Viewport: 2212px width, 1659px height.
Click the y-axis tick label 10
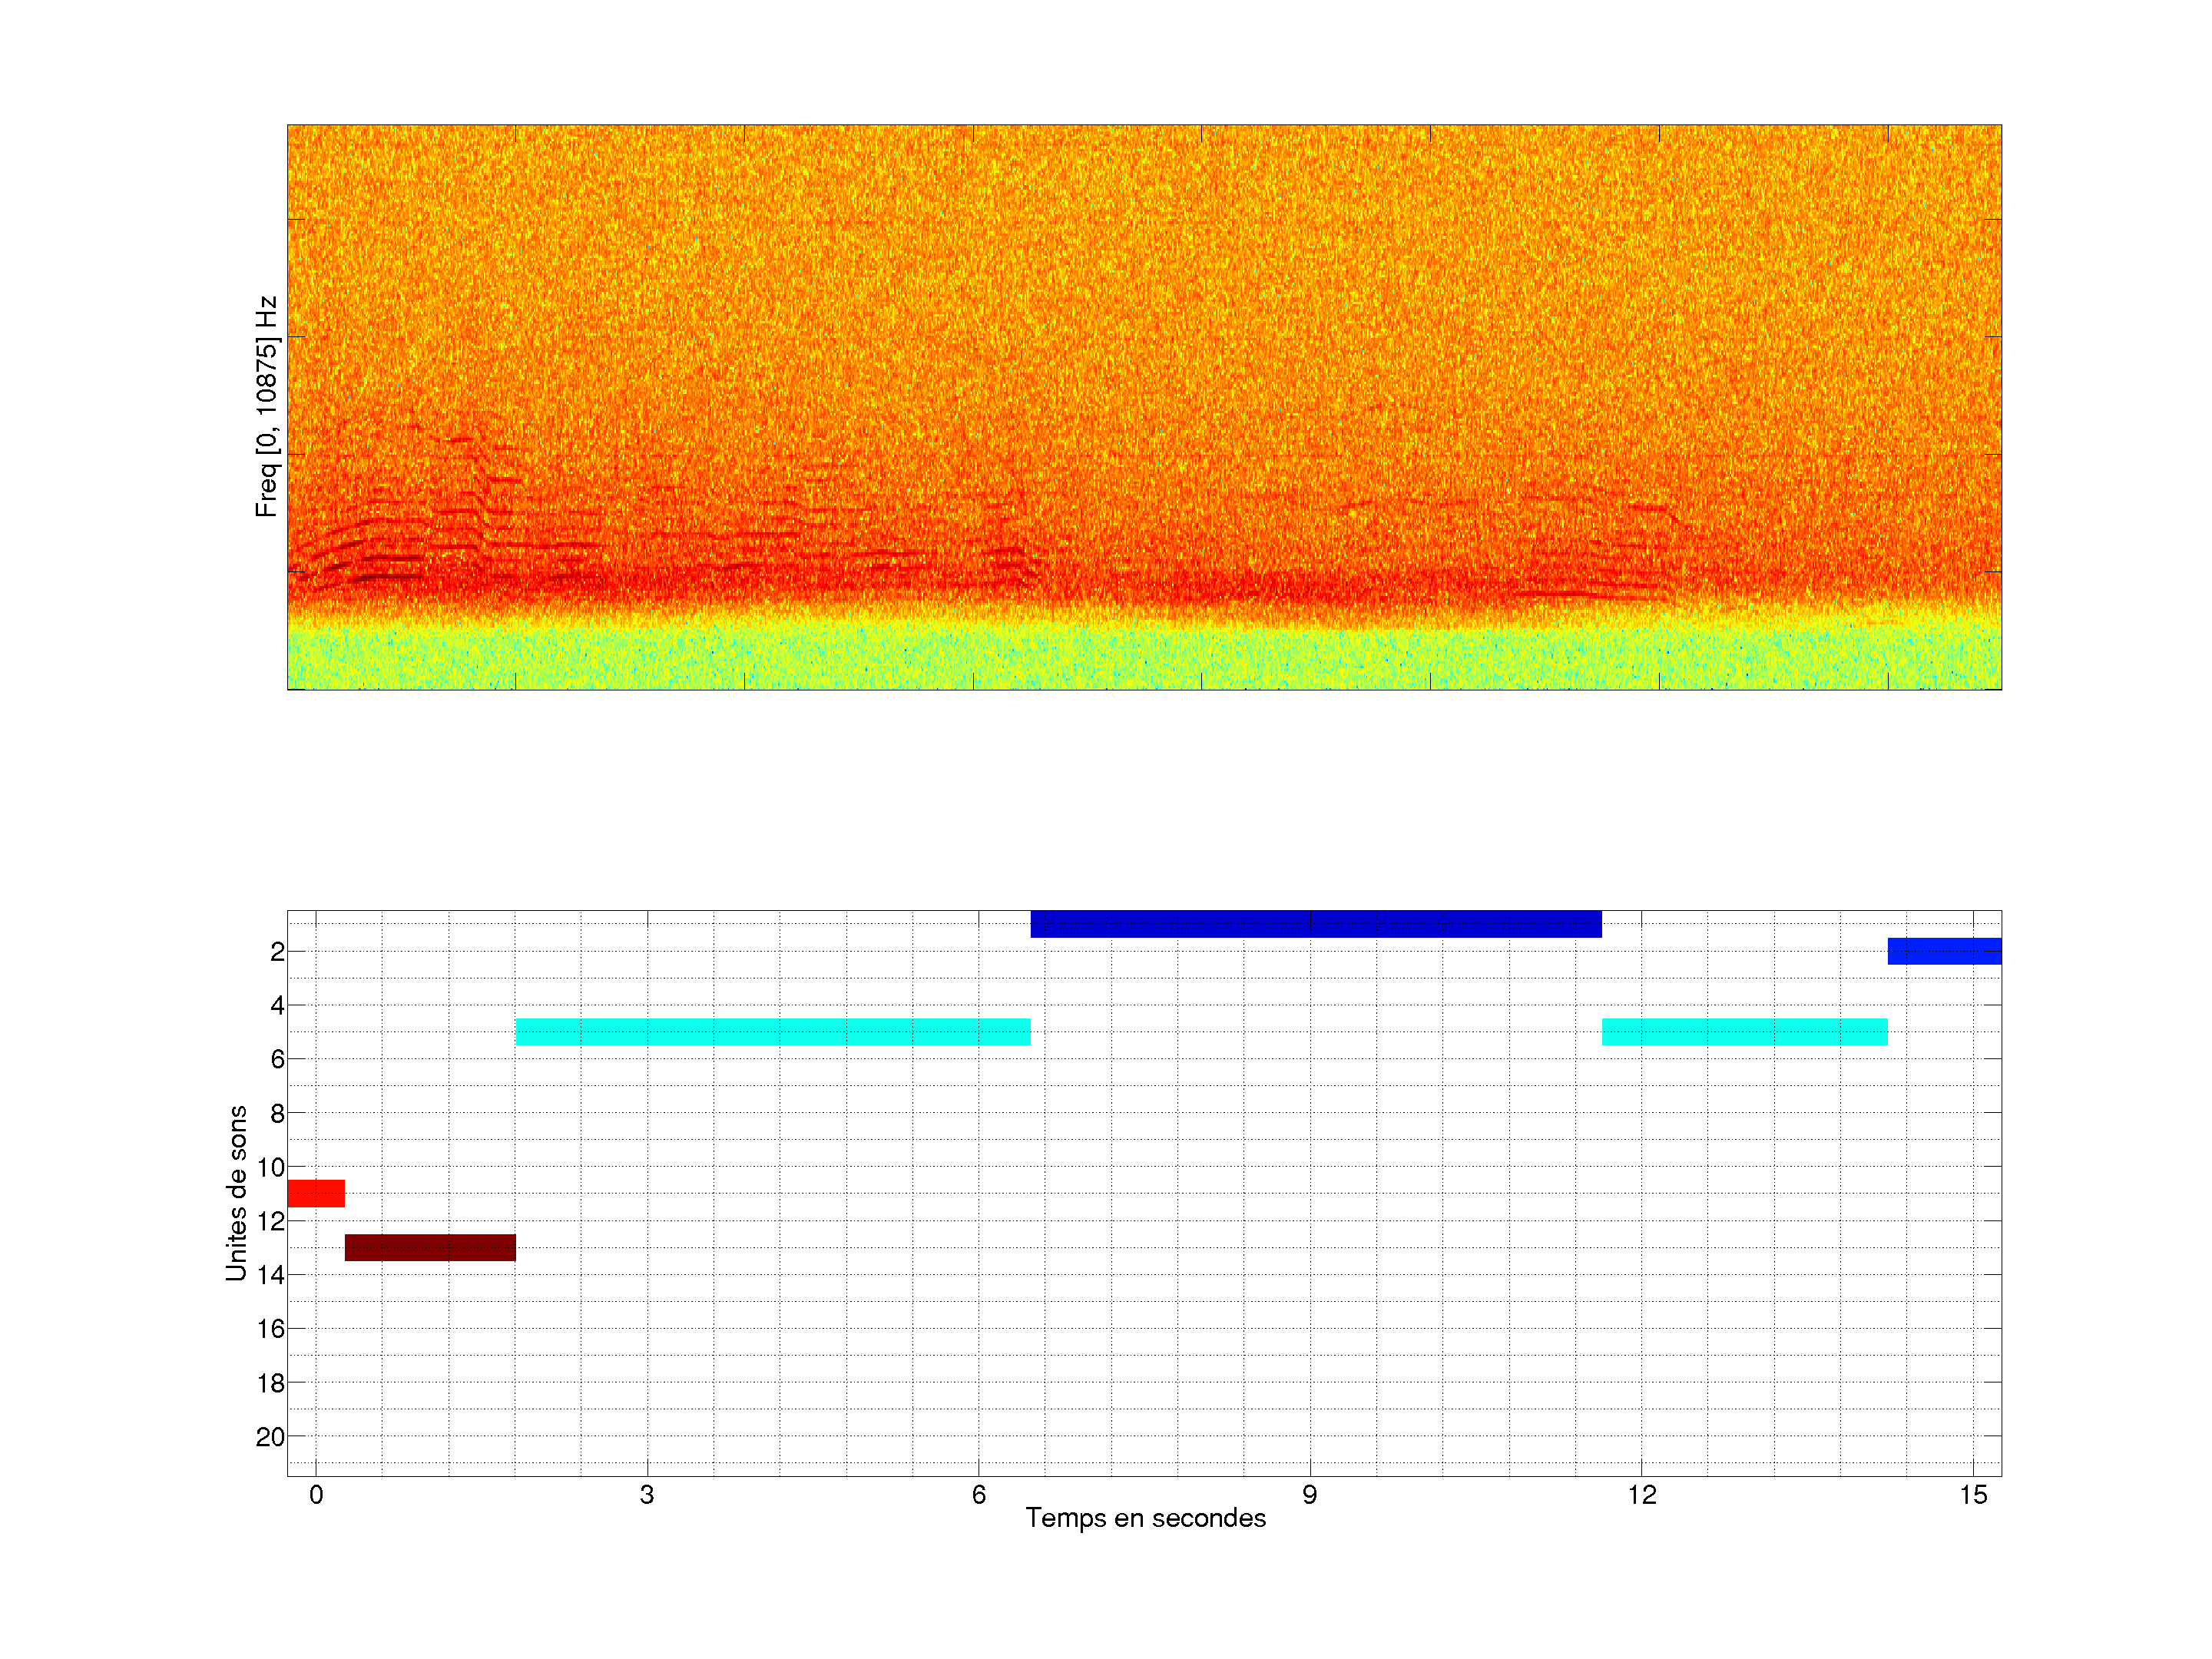pos(270,1167)
